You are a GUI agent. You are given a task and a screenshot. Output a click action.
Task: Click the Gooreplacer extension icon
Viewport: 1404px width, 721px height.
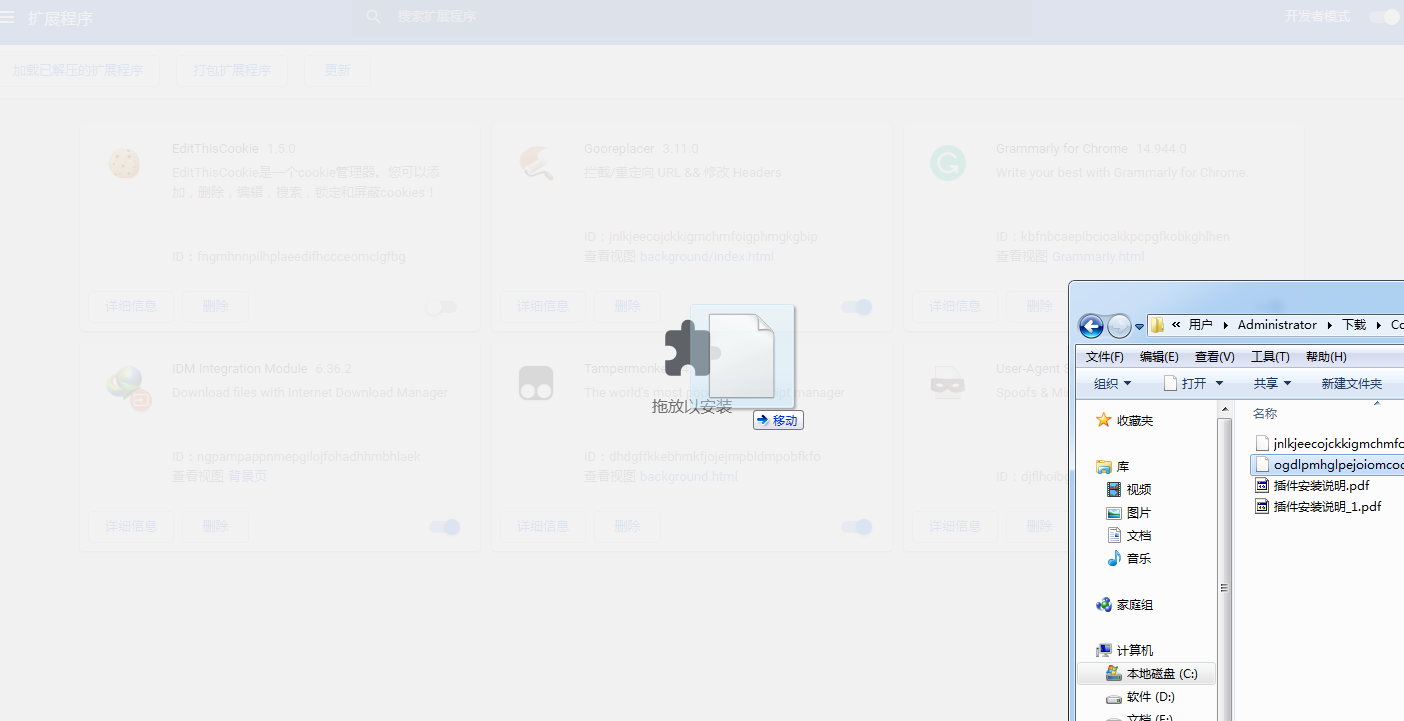click(536, 163)
